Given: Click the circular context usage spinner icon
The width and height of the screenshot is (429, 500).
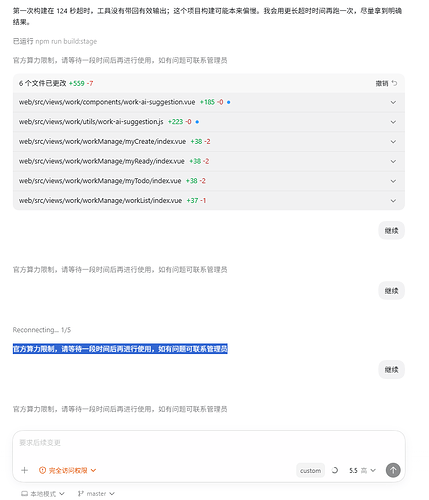Looking at the screenshot, I should coord(335,470).
